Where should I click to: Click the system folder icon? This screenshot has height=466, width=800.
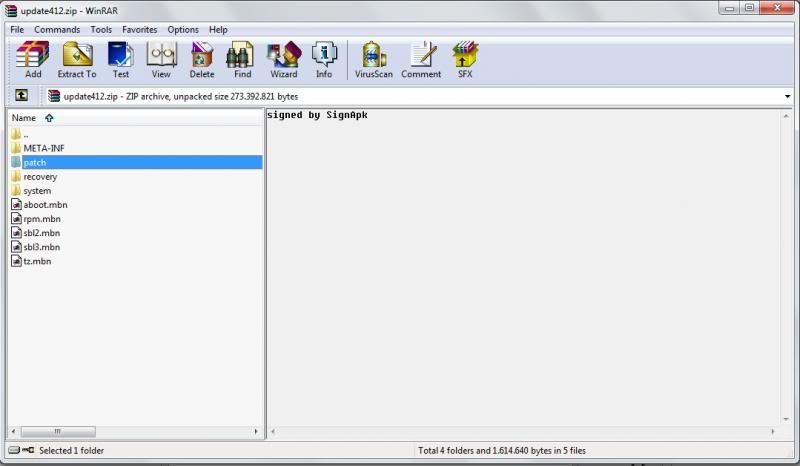click(x=16, y=190)
